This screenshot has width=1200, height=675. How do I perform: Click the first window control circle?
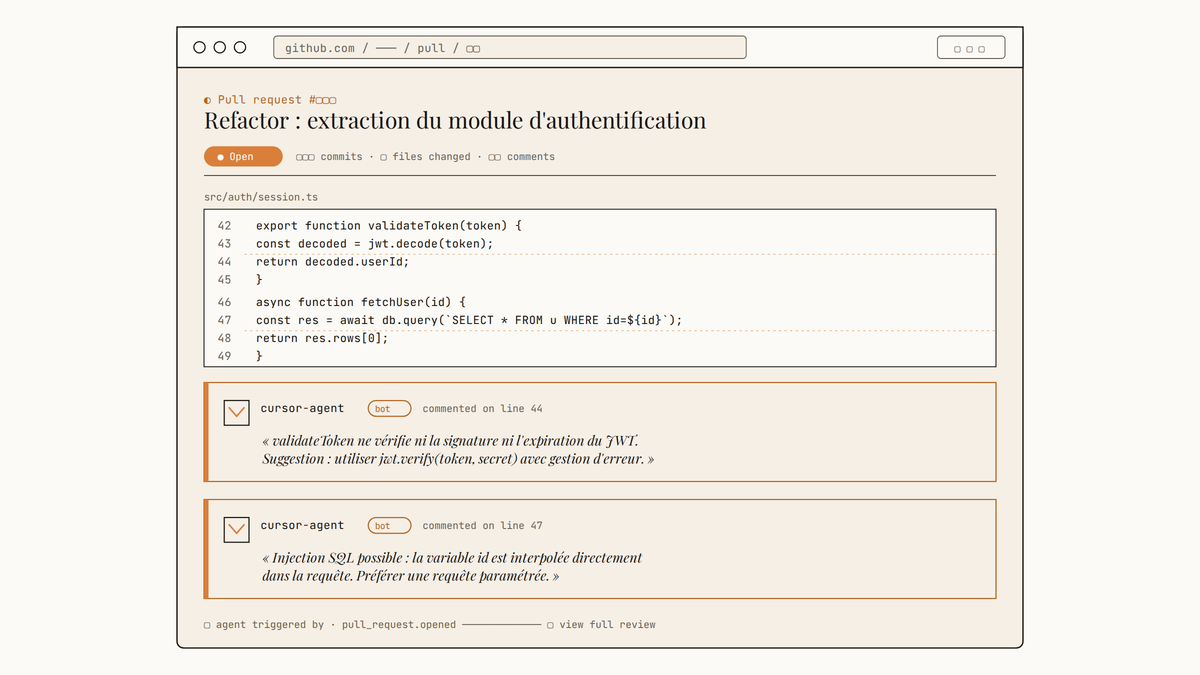pyautogui.click(x=199, y=47)
